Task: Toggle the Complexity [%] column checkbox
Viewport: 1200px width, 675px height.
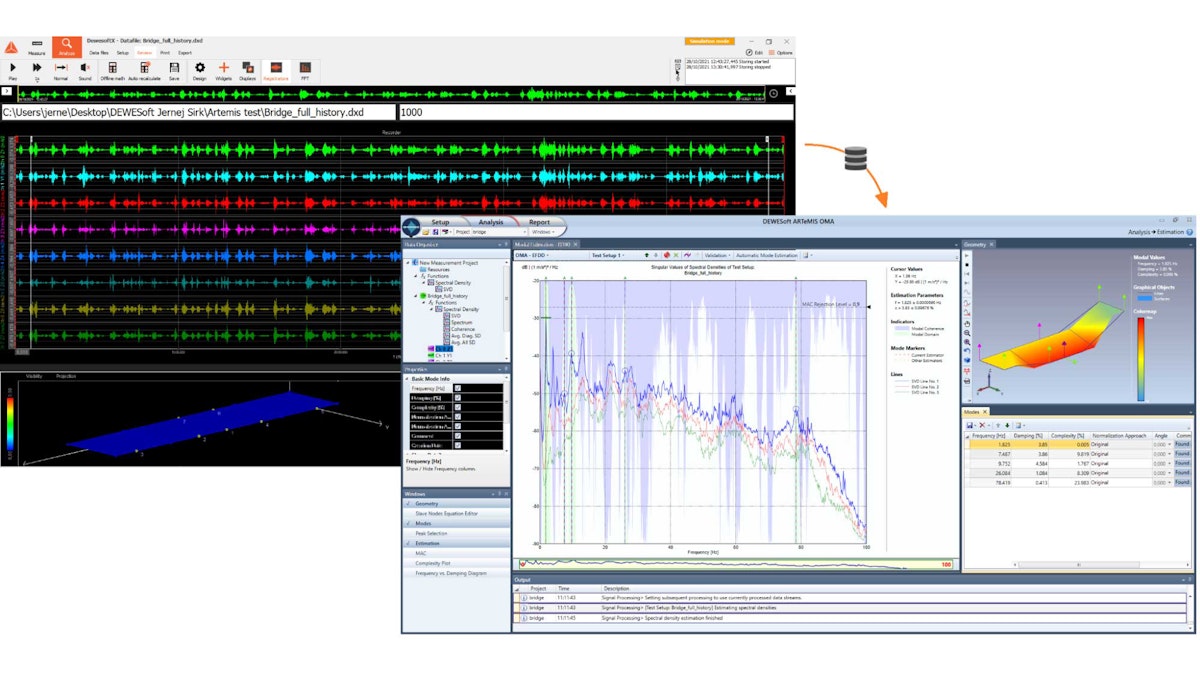Action: (x=458, y=408)
